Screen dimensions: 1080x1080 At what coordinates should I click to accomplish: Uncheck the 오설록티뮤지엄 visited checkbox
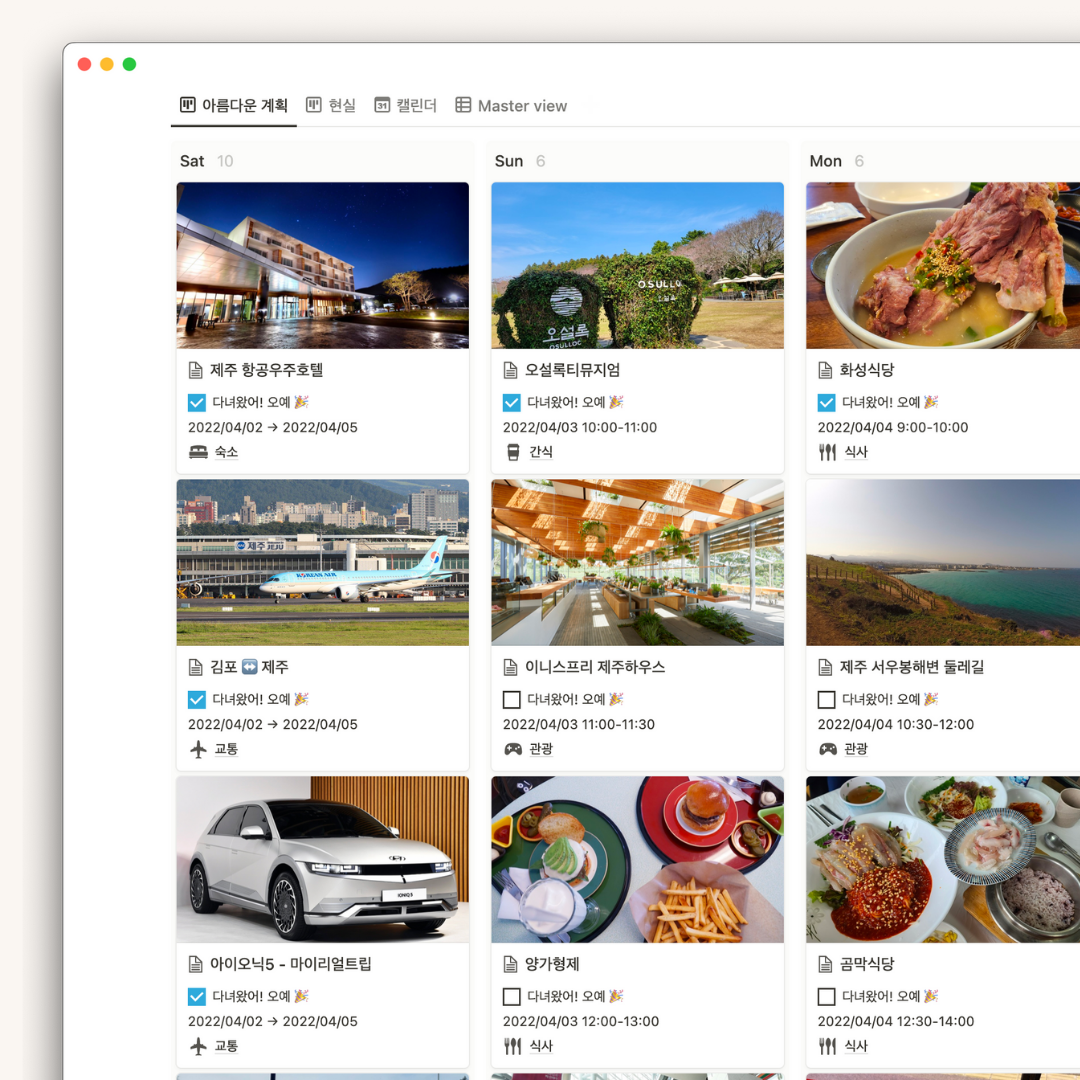coord(511,402)
